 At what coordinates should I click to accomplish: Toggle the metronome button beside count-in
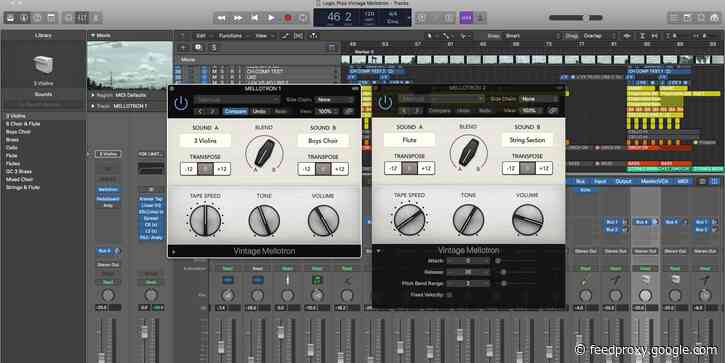480,18
